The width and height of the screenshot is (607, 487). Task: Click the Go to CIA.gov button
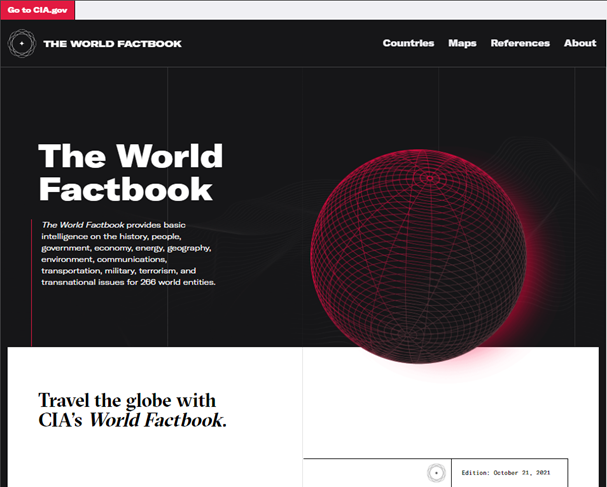click(x=38, y=10)
